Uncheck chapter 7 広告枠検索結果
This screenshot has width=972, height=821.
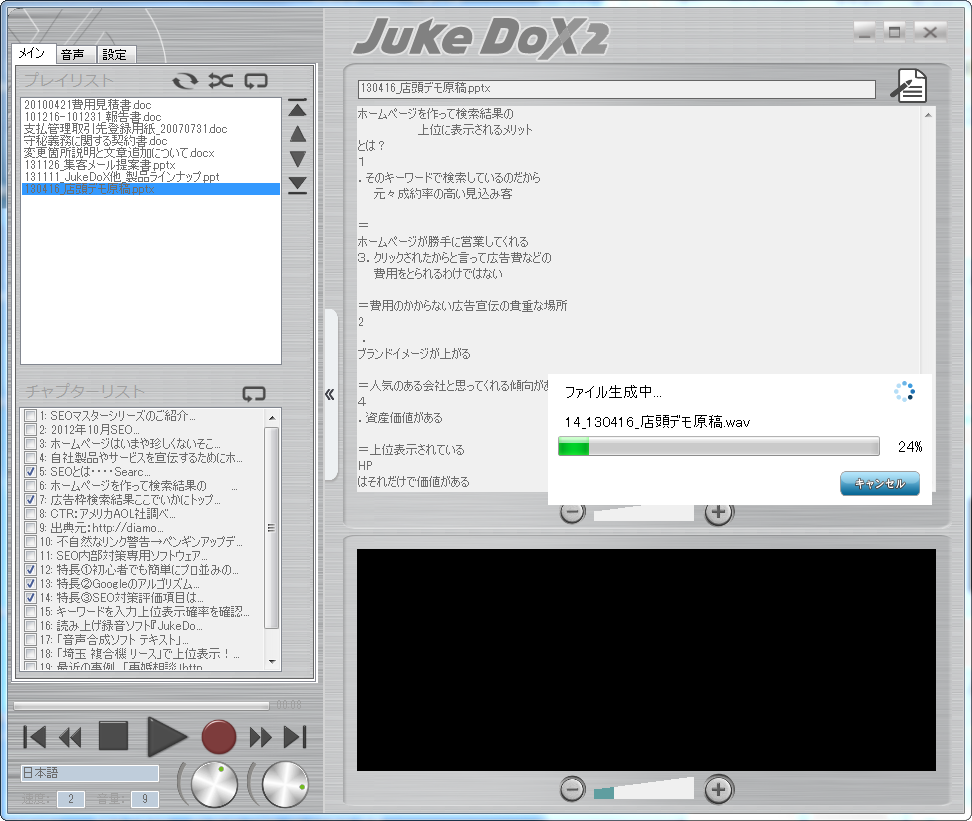30,499
